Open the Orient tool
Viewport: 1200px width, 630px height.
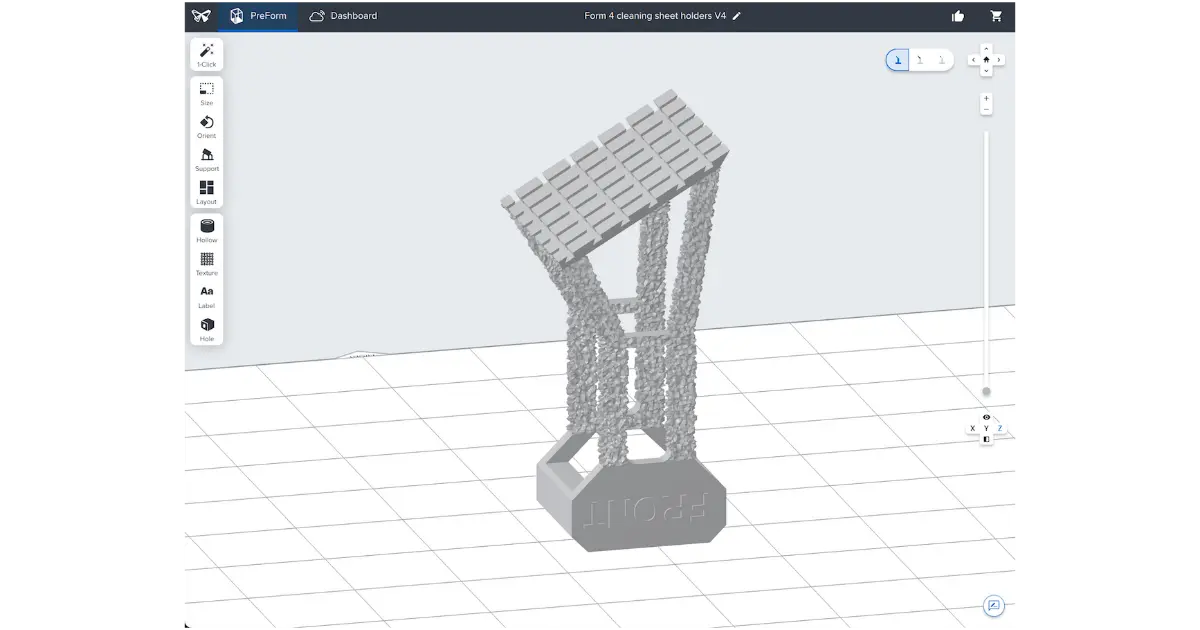tap(207, 127)
